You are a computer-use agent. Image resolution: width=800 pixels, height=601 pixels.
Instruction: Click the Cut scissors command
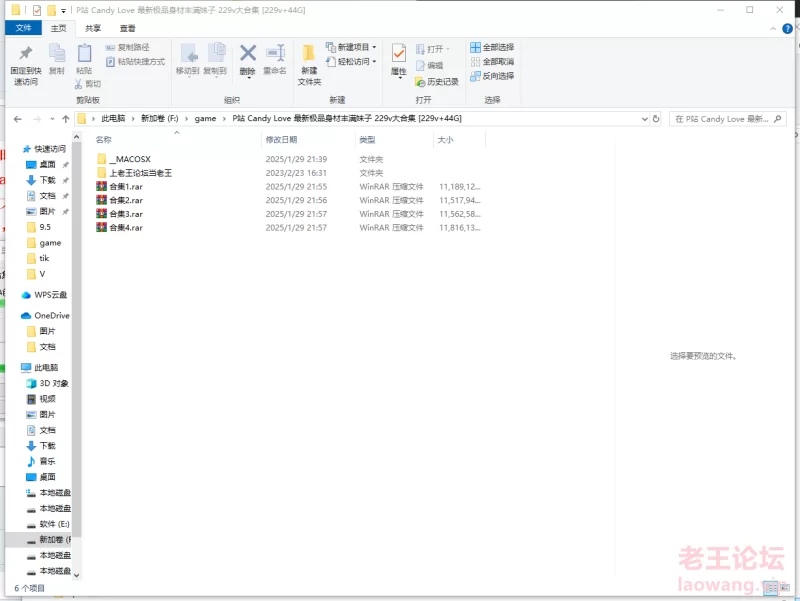tap(88, 84)
